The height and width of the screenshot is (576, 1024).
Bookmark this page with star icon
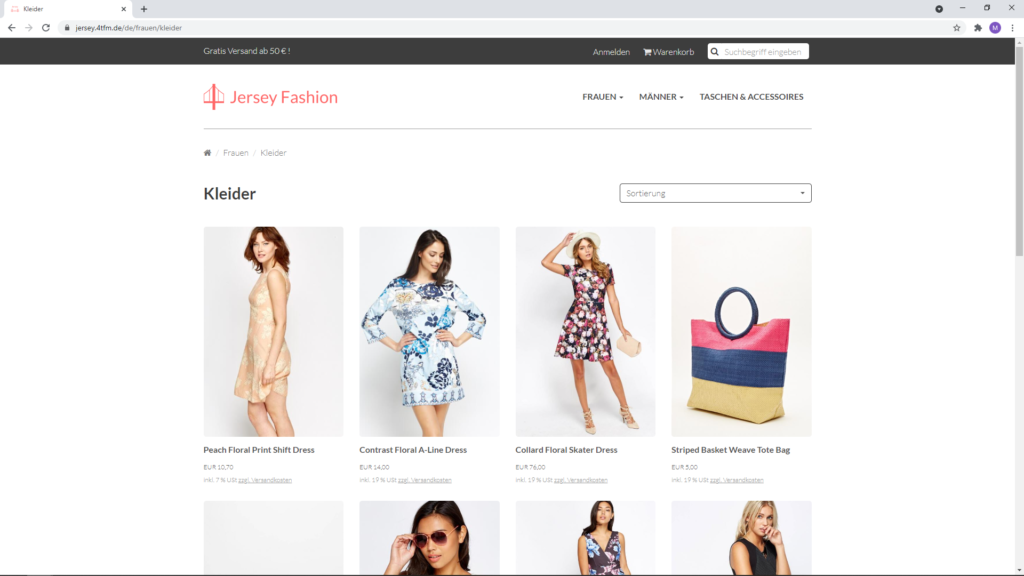pos(957,28)
